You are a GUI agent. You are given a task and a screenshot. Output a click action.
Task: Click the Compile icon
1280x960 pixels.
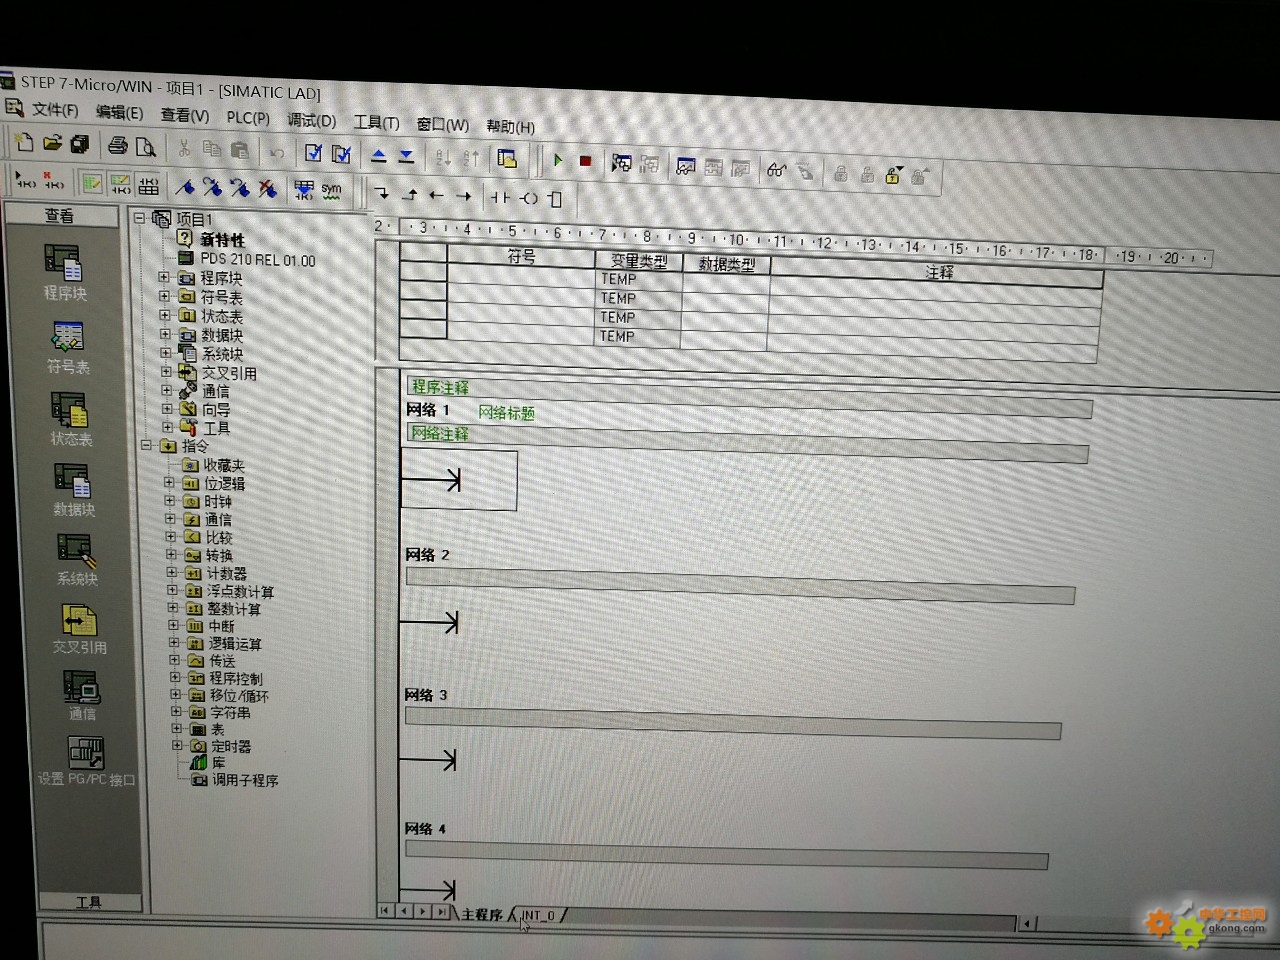pyautogui.click(x=313, y=152)
